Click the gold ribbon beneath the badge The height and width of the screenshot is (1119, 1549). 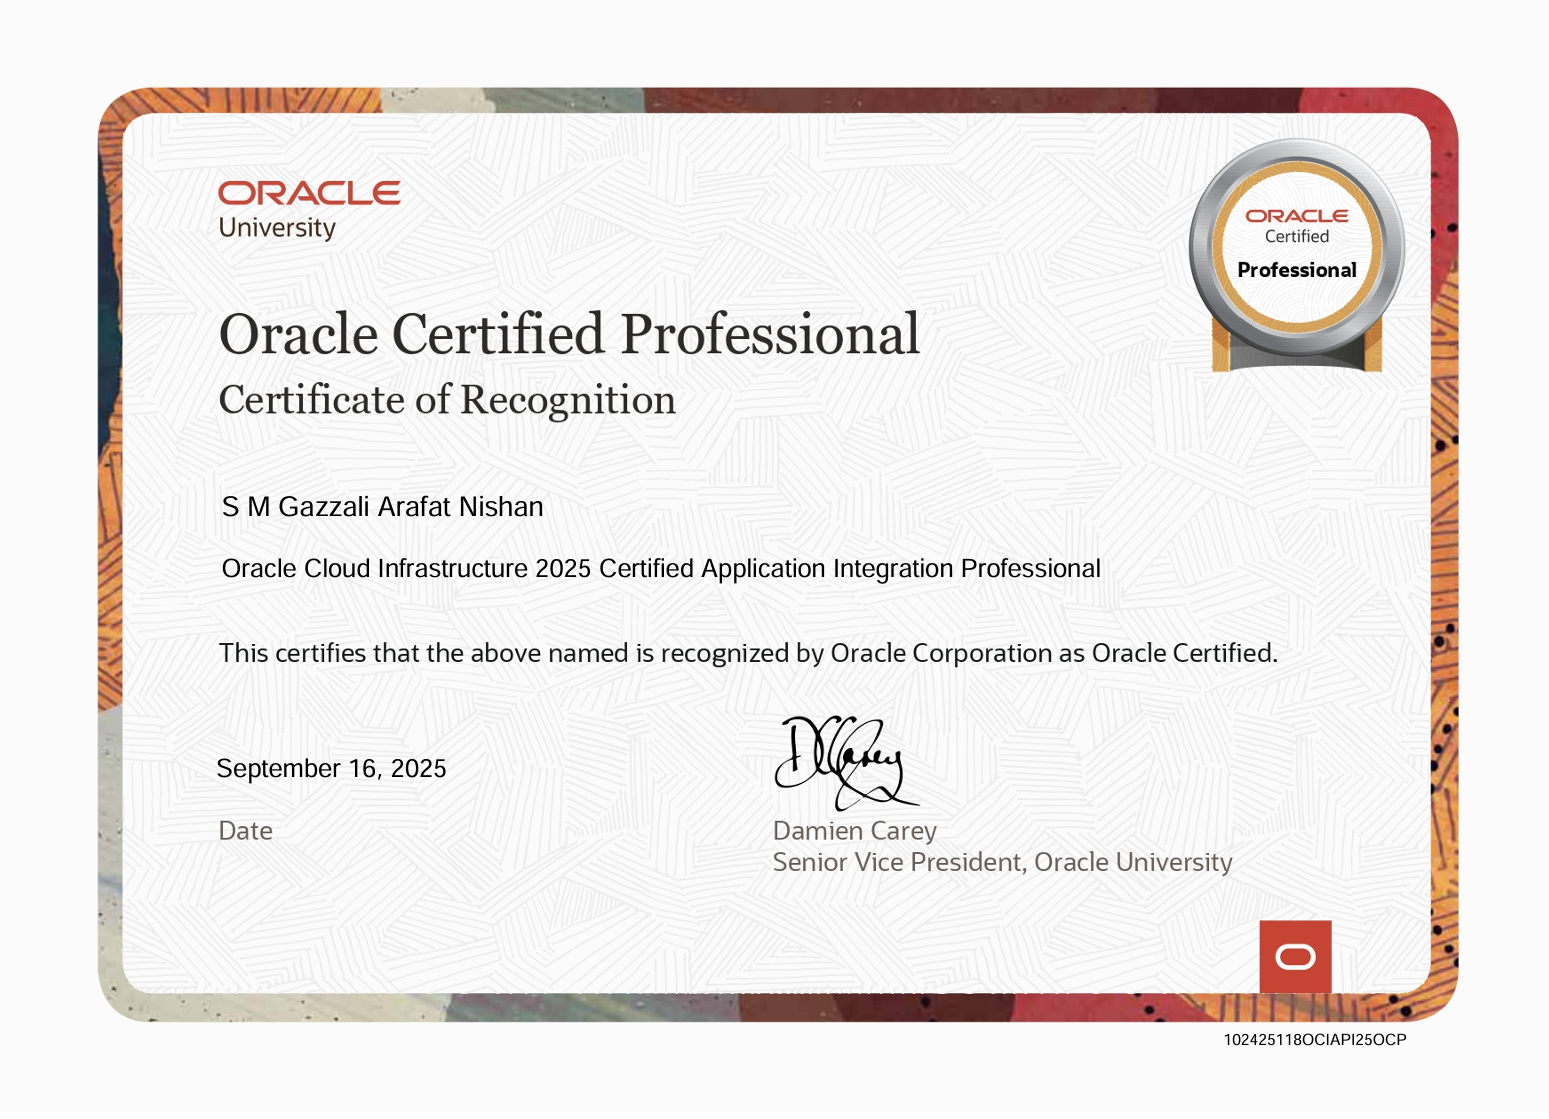coord(1296,352)
